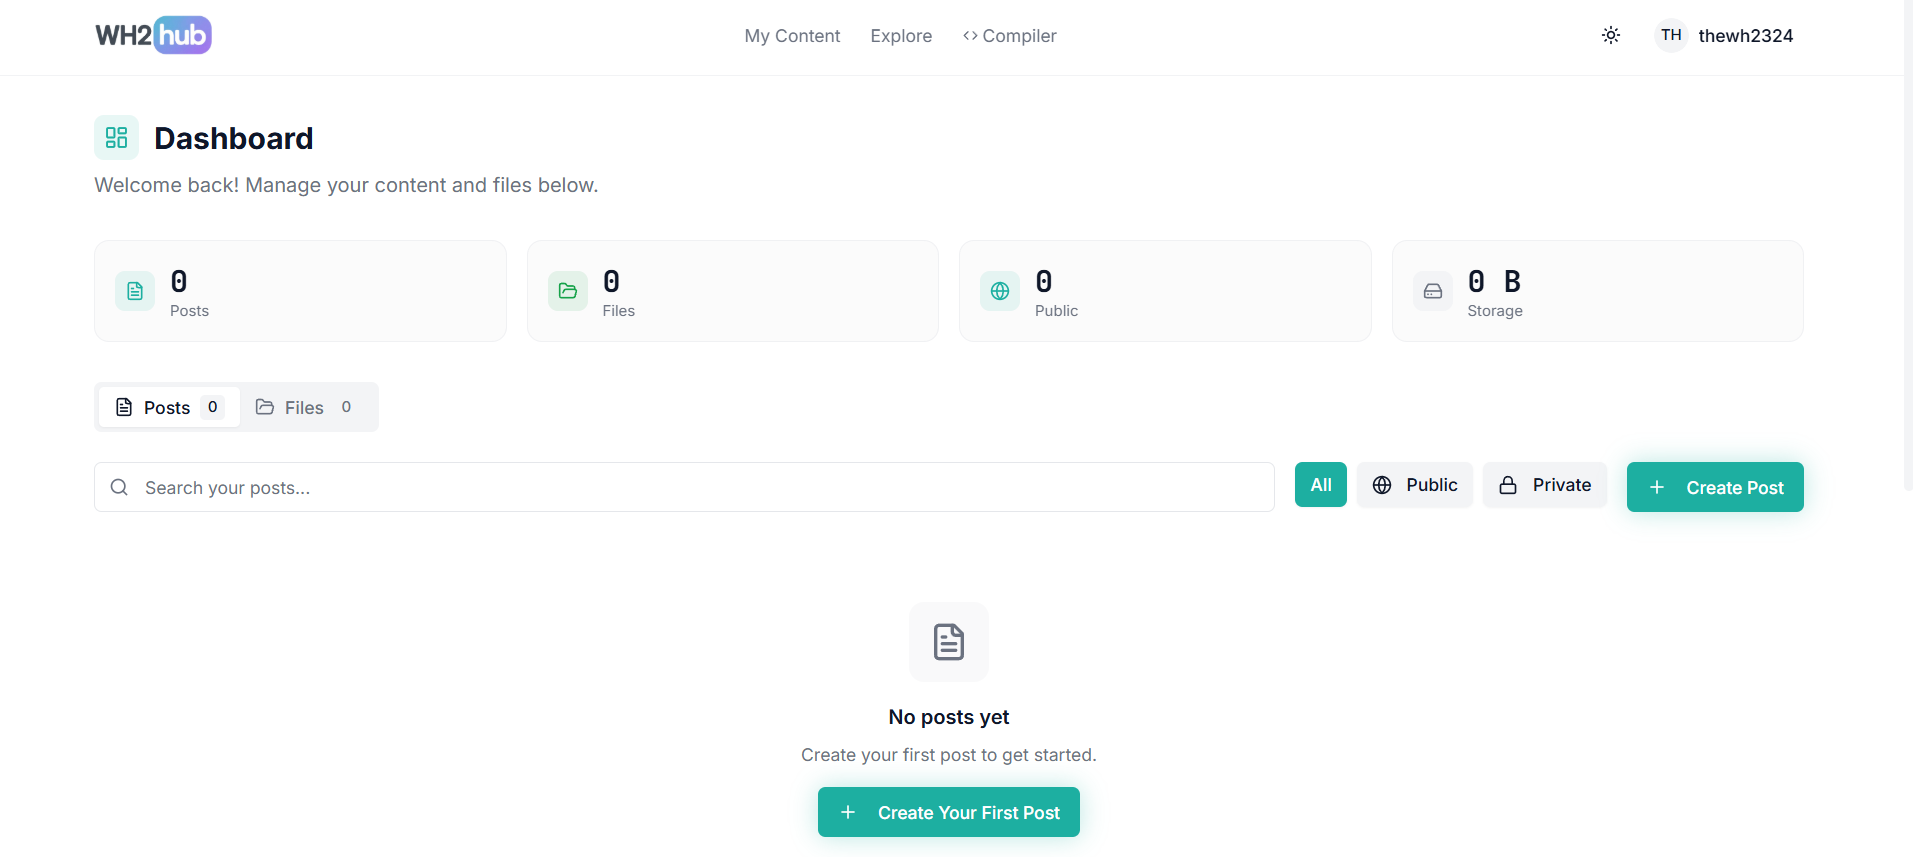
Task: Click Create Your First Post button
Action: [948, 812]
